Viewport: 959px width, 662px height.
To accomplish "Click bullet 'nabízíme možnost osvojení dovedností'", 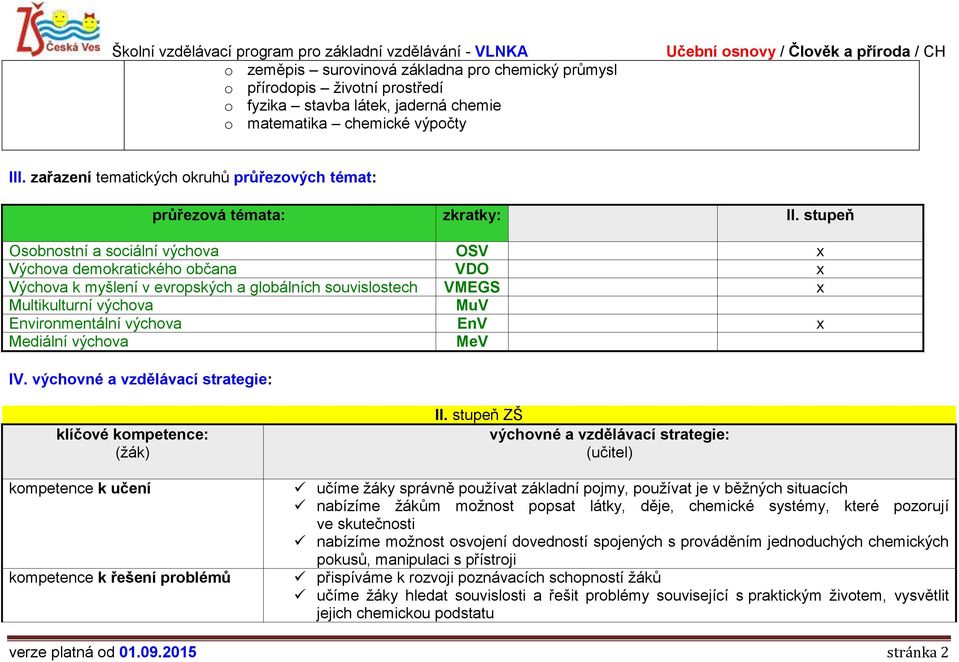I will [x=632, y=550].
